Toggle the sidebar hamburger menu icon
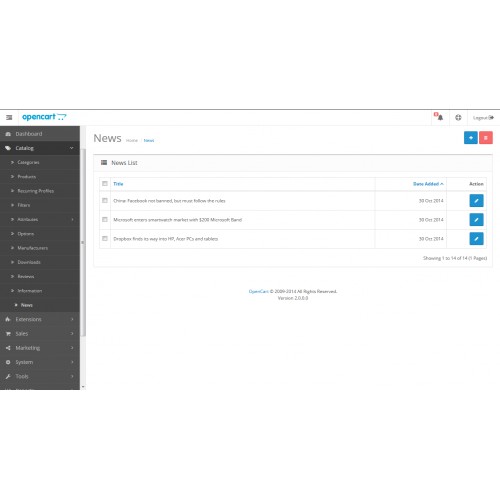 (9, 117)
